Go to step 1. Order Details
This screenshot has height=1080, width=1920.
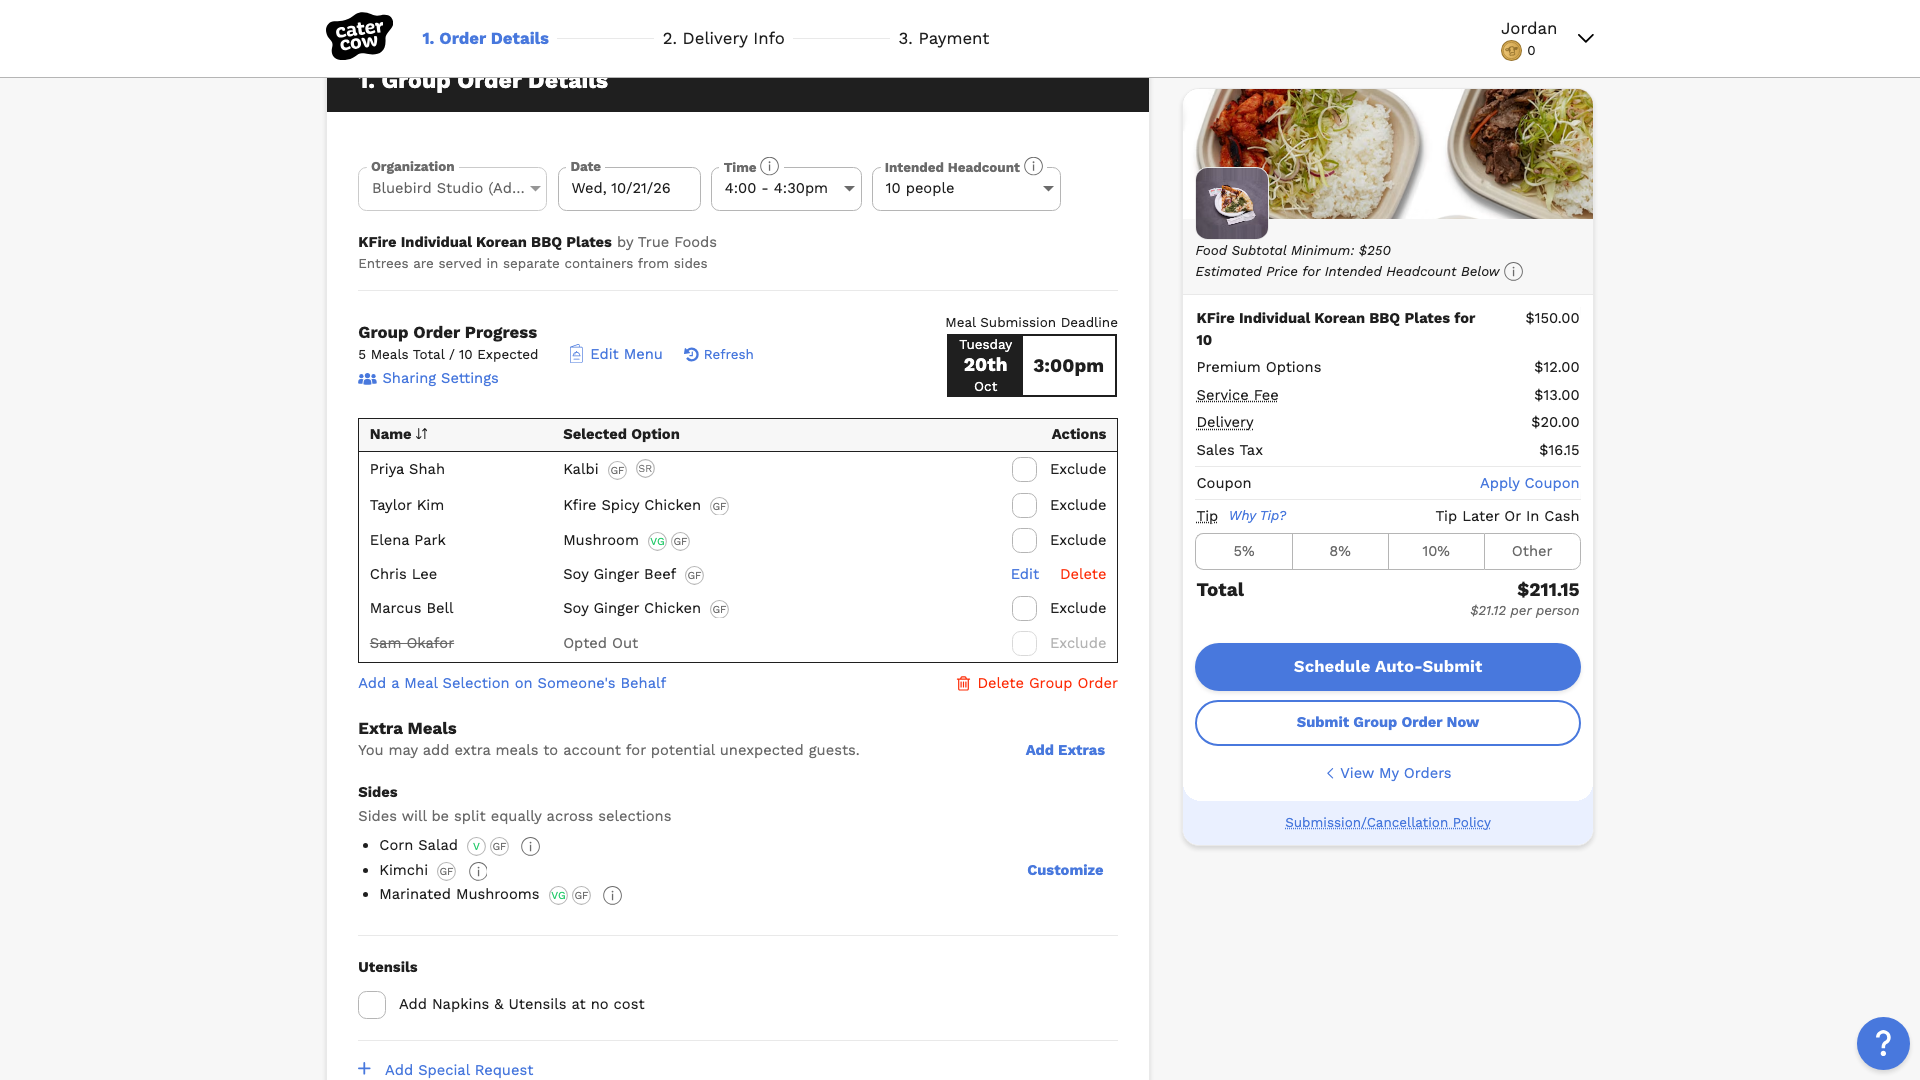pos(485,38)
